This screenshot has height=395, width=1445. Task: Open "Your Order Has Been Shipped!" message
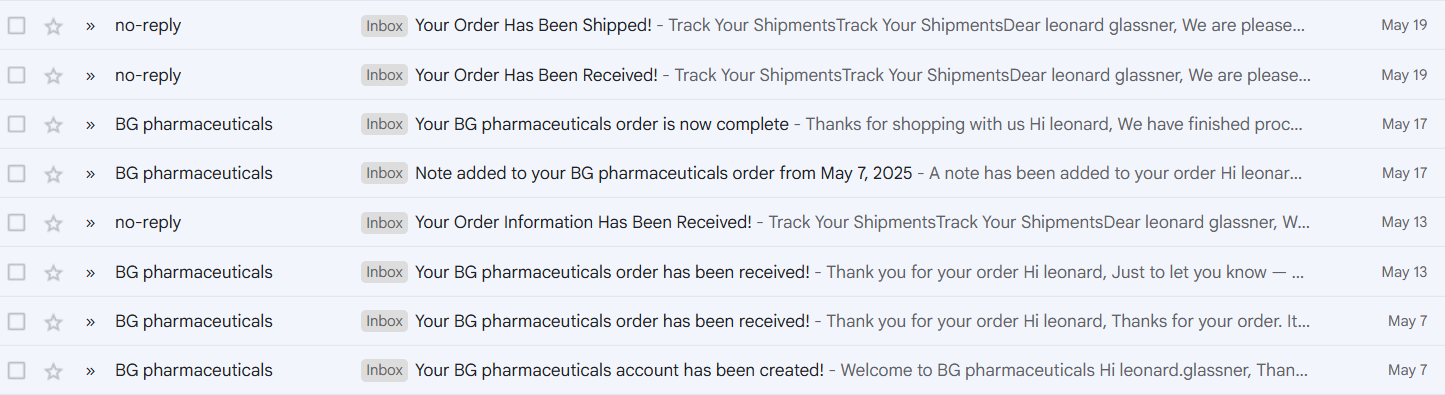point(533,25)
